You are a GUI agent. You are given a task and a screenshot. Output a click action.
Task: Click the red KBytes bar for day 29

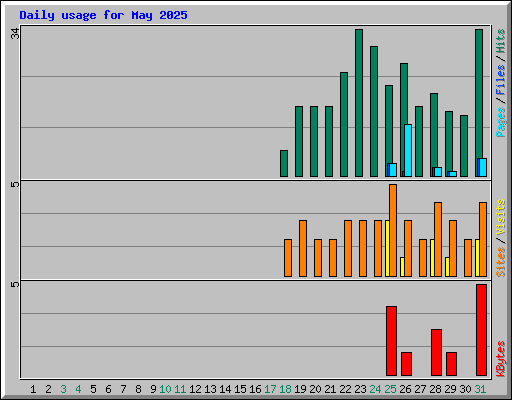[x=452, y=364]
